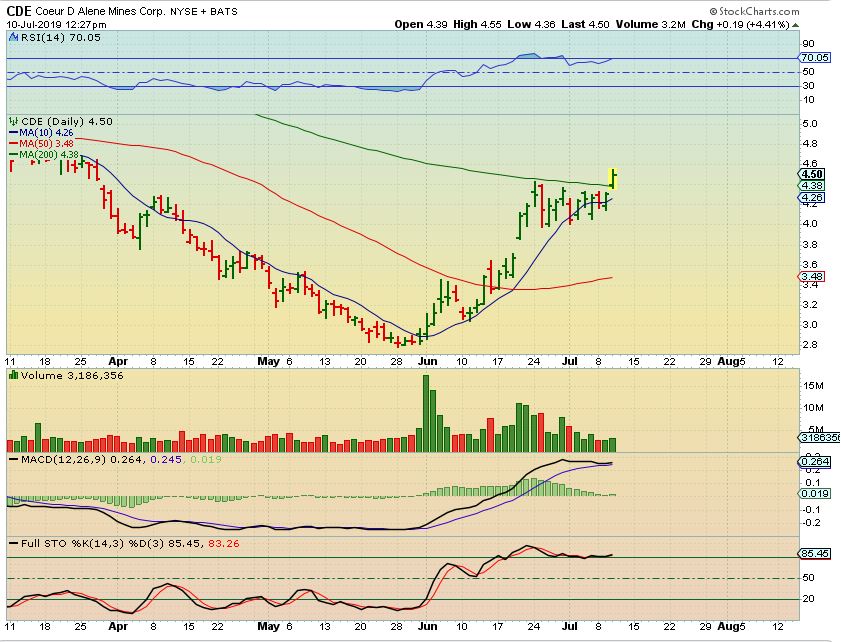Click the 3186356 volume tag on right axis

tap(820, 438)
